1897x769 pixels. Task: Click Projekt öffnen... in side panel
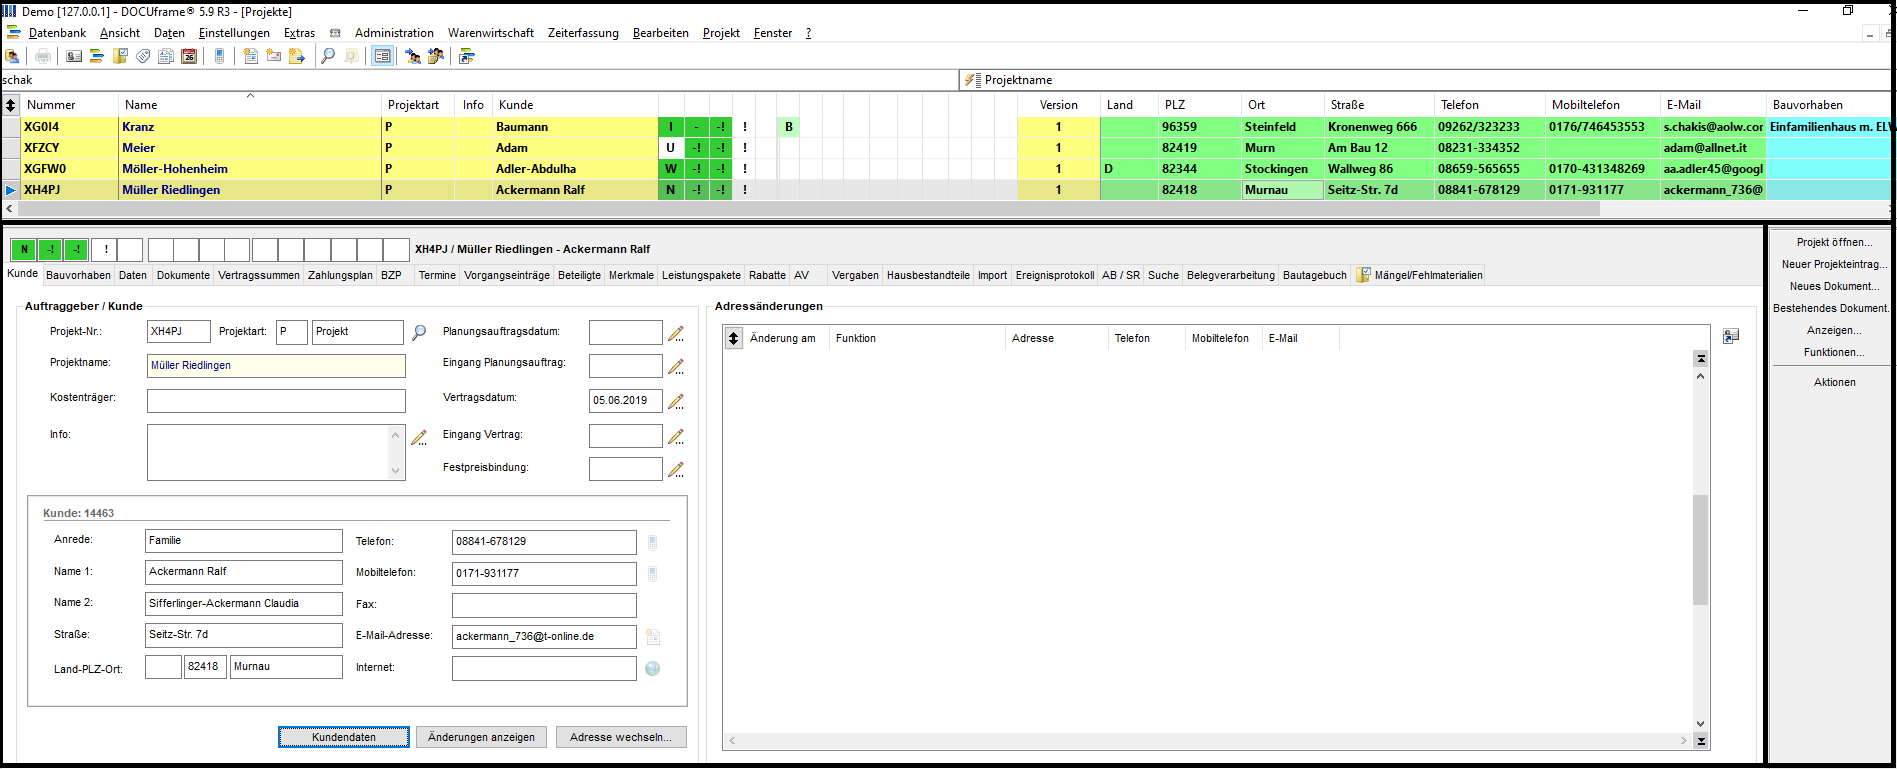click(x=1834, y=242)
